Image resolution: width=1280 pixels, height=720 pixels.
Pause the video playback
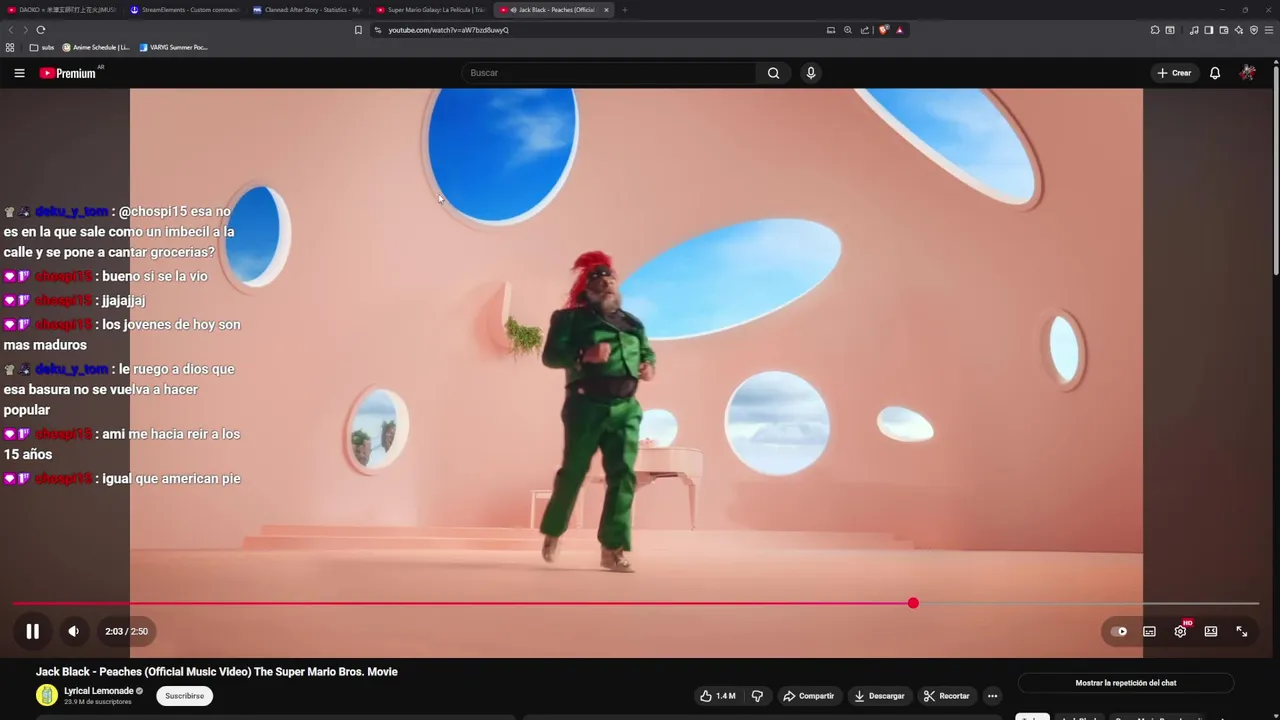pos(32,631)
